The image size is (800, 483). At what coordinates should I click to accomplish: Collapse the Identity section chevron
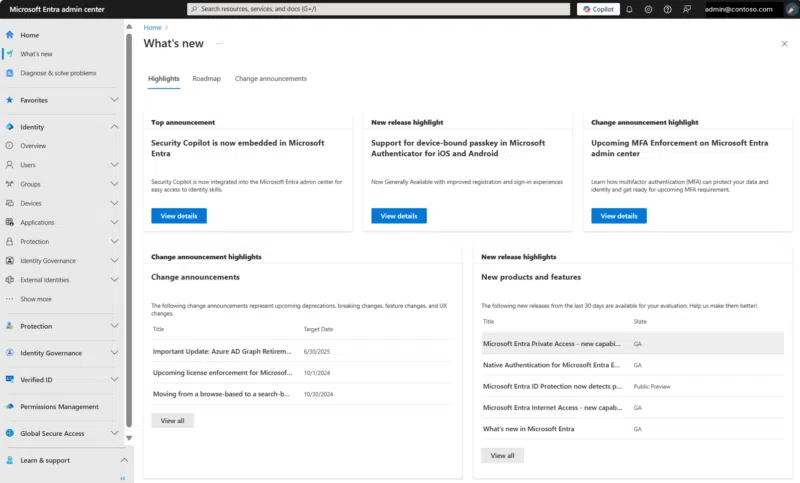114,126
